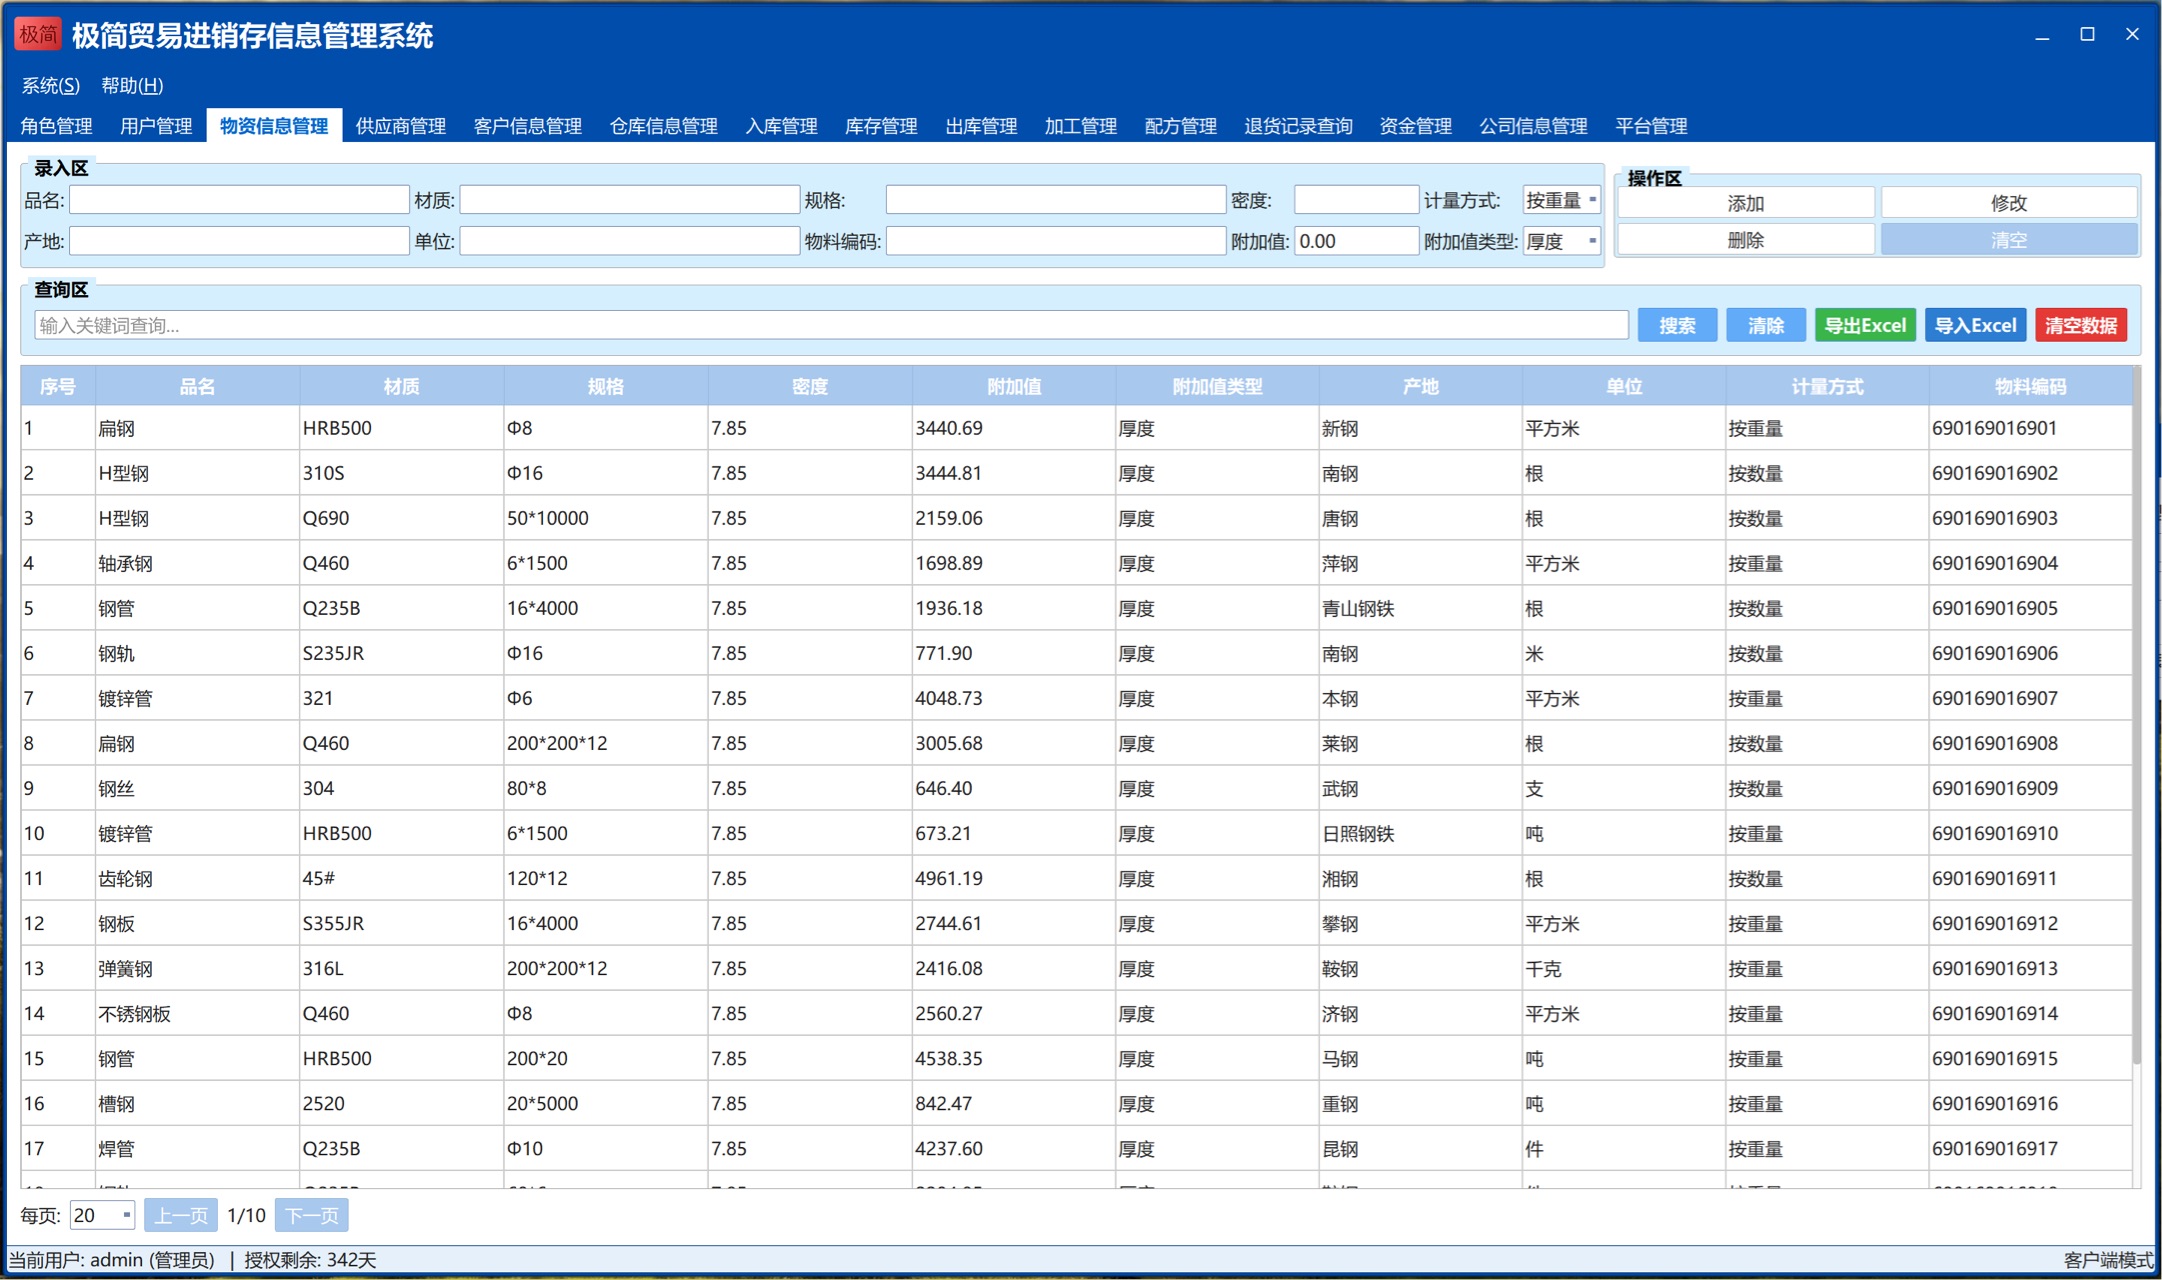
Task: Open the 帮助(H) menu
Action: (x=132, y=86)
